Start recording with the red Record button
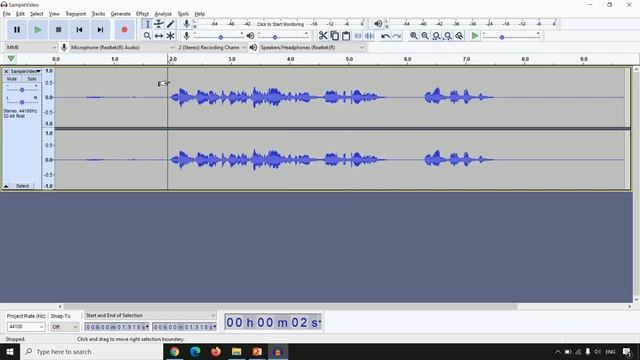640x360 pixels. 124,30
